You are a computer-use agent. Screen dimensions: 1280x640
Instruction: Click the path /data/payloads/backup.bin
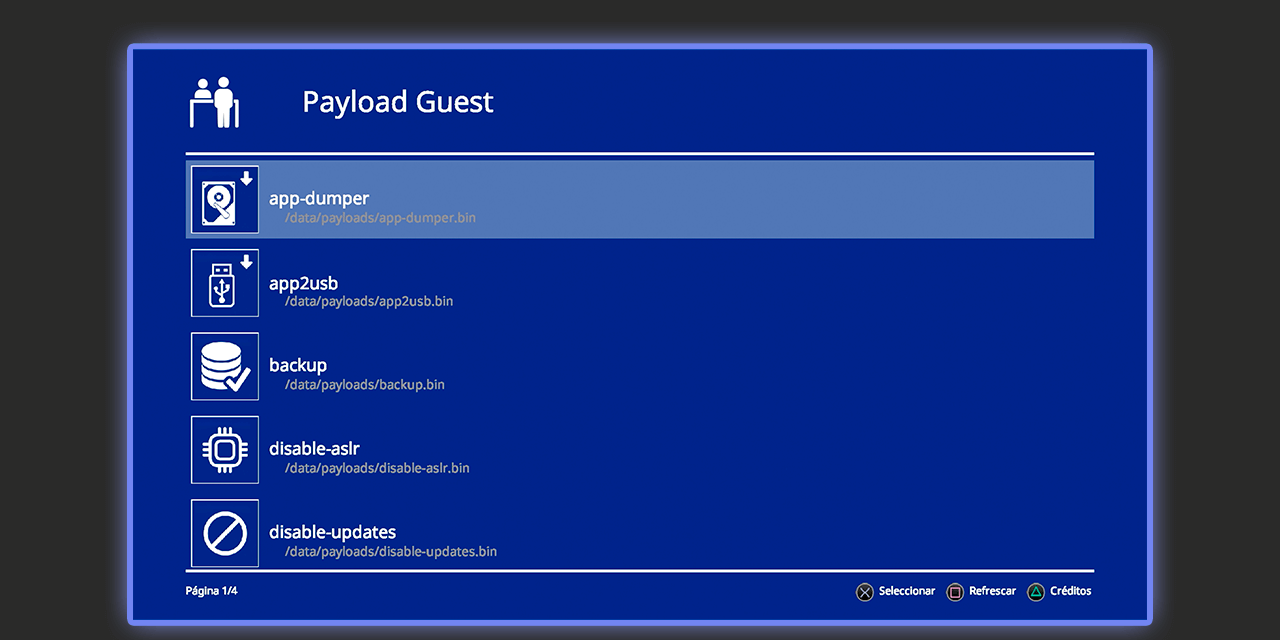365,384
